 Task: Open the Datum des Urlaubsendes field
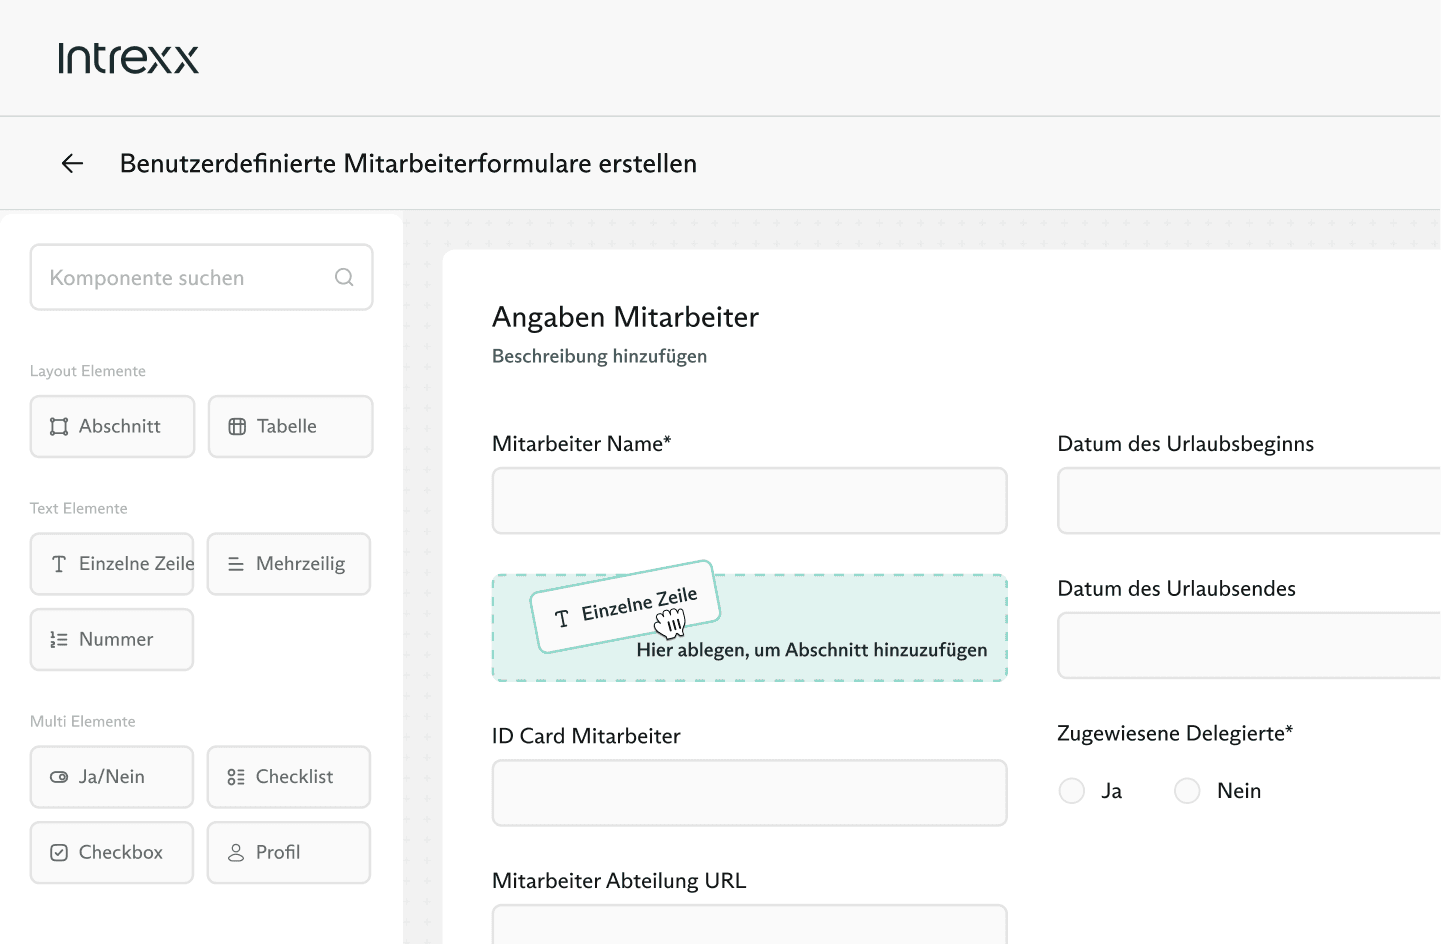coord(1248,645)
